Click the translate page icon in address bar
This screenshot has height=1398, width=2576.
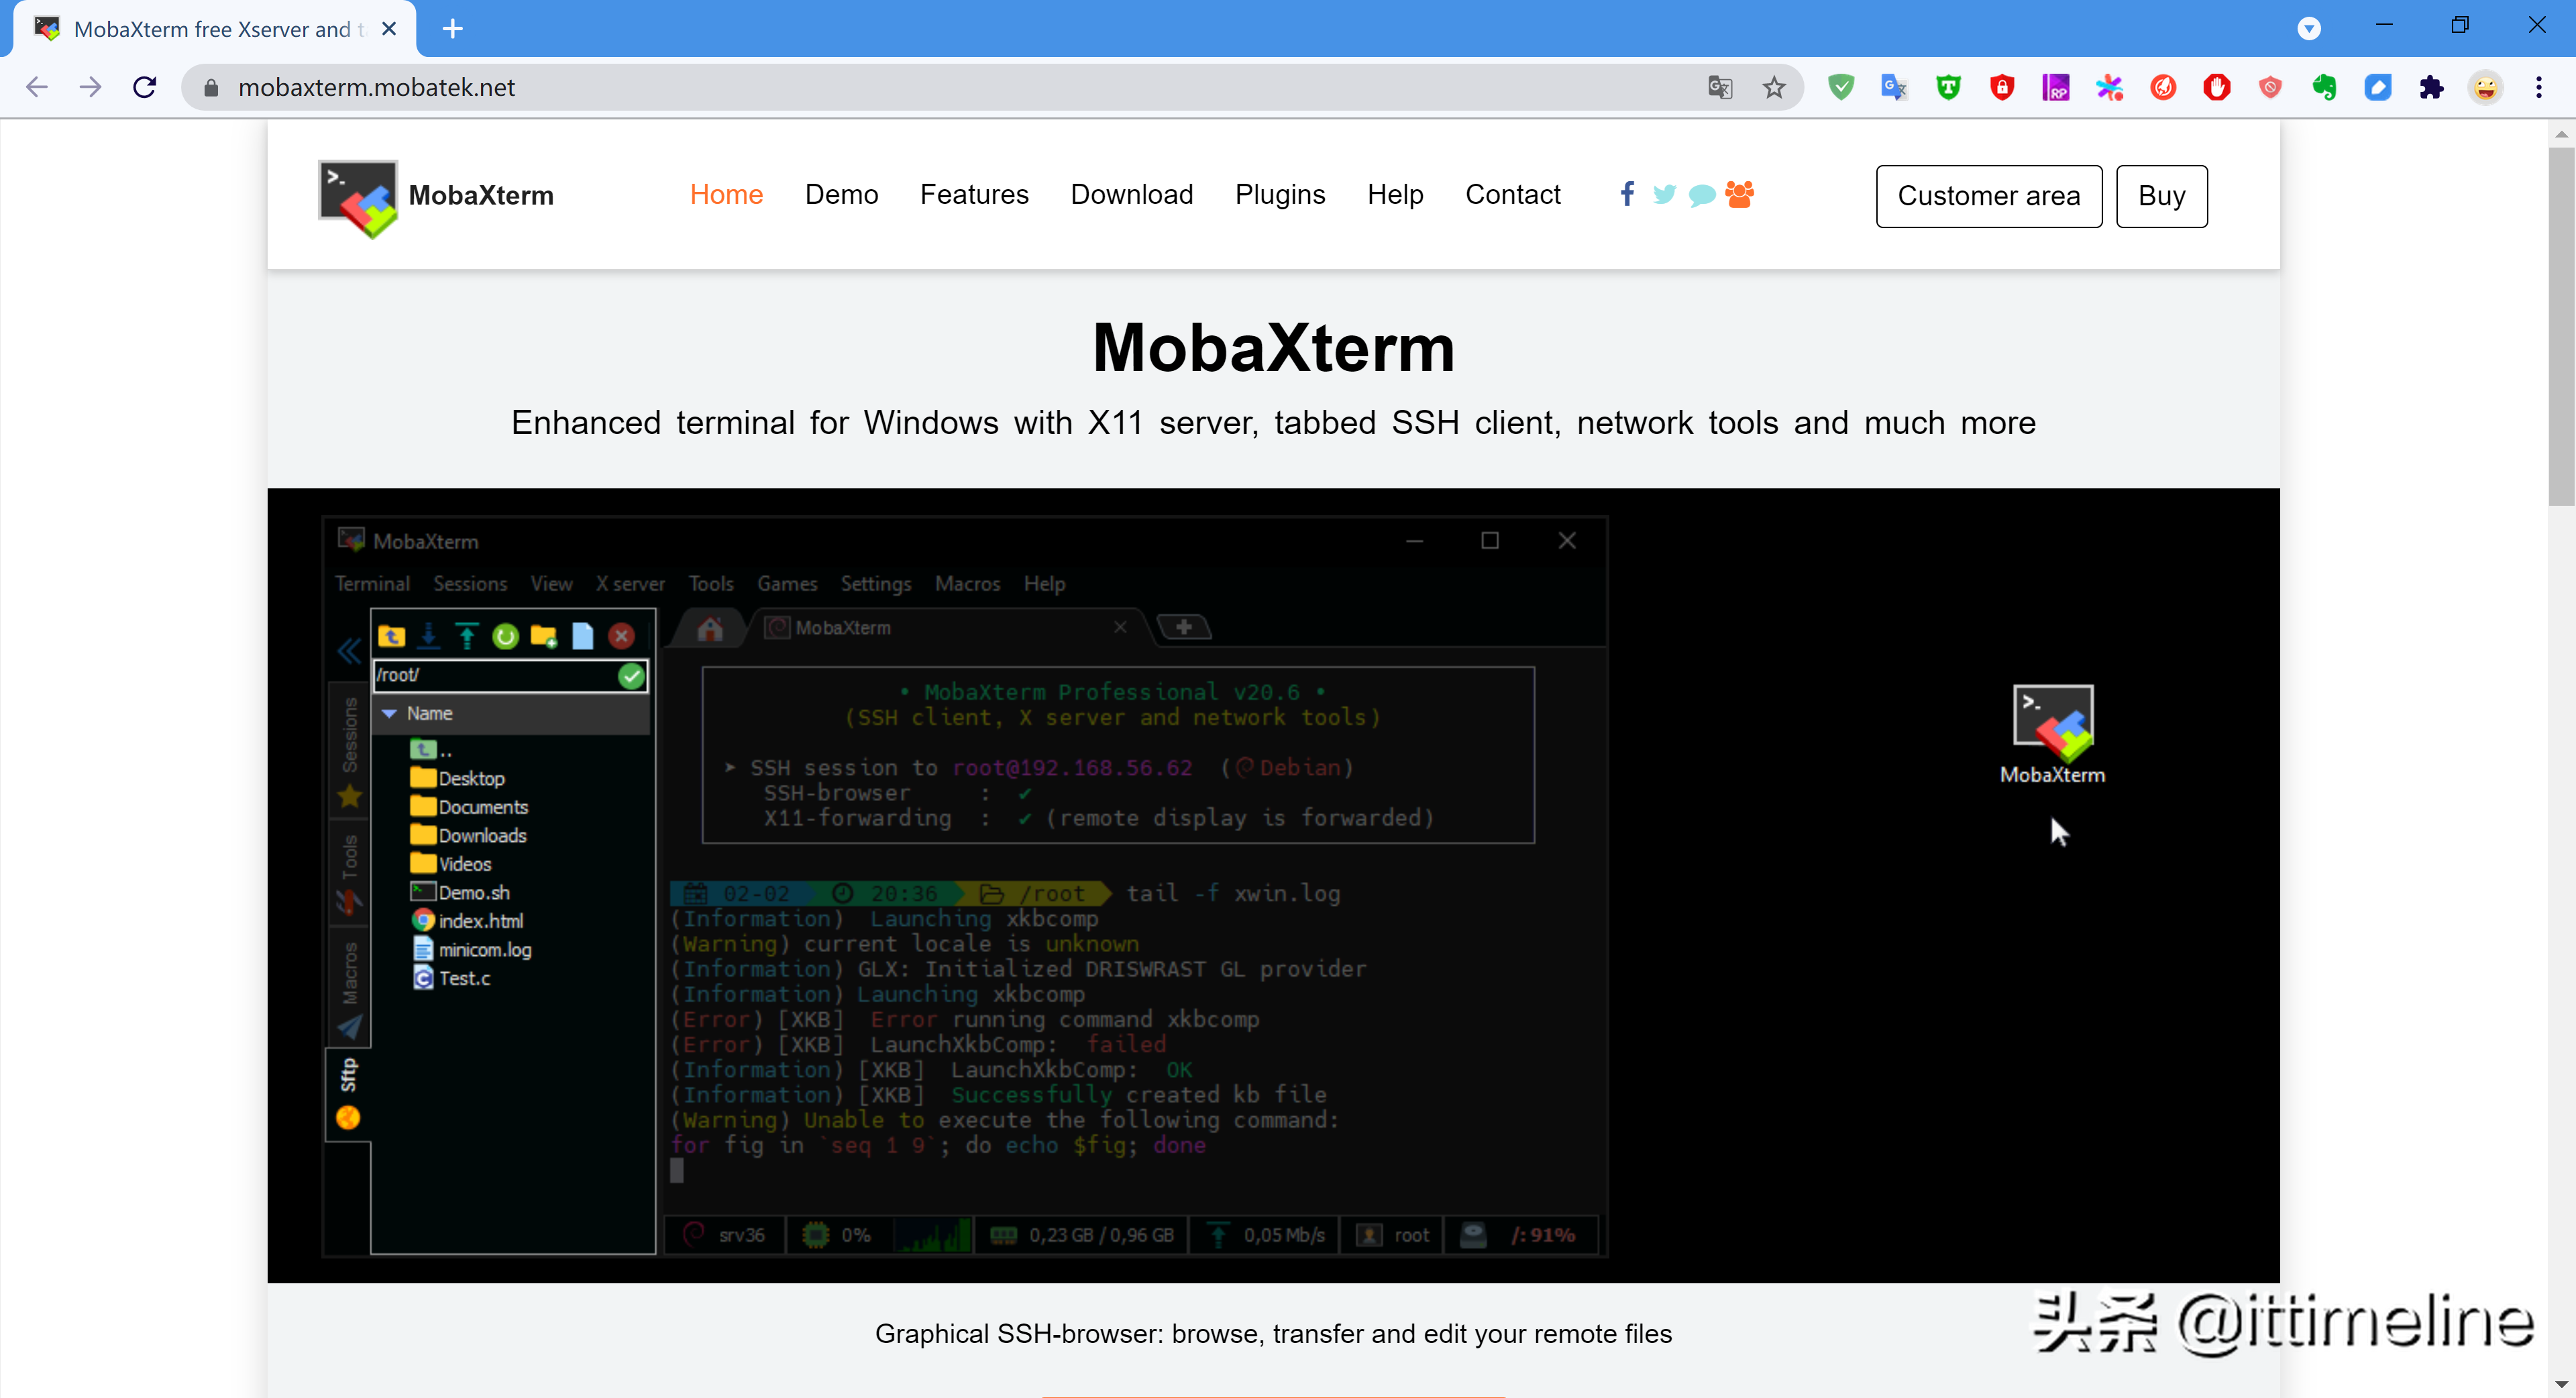point(1720,87)
